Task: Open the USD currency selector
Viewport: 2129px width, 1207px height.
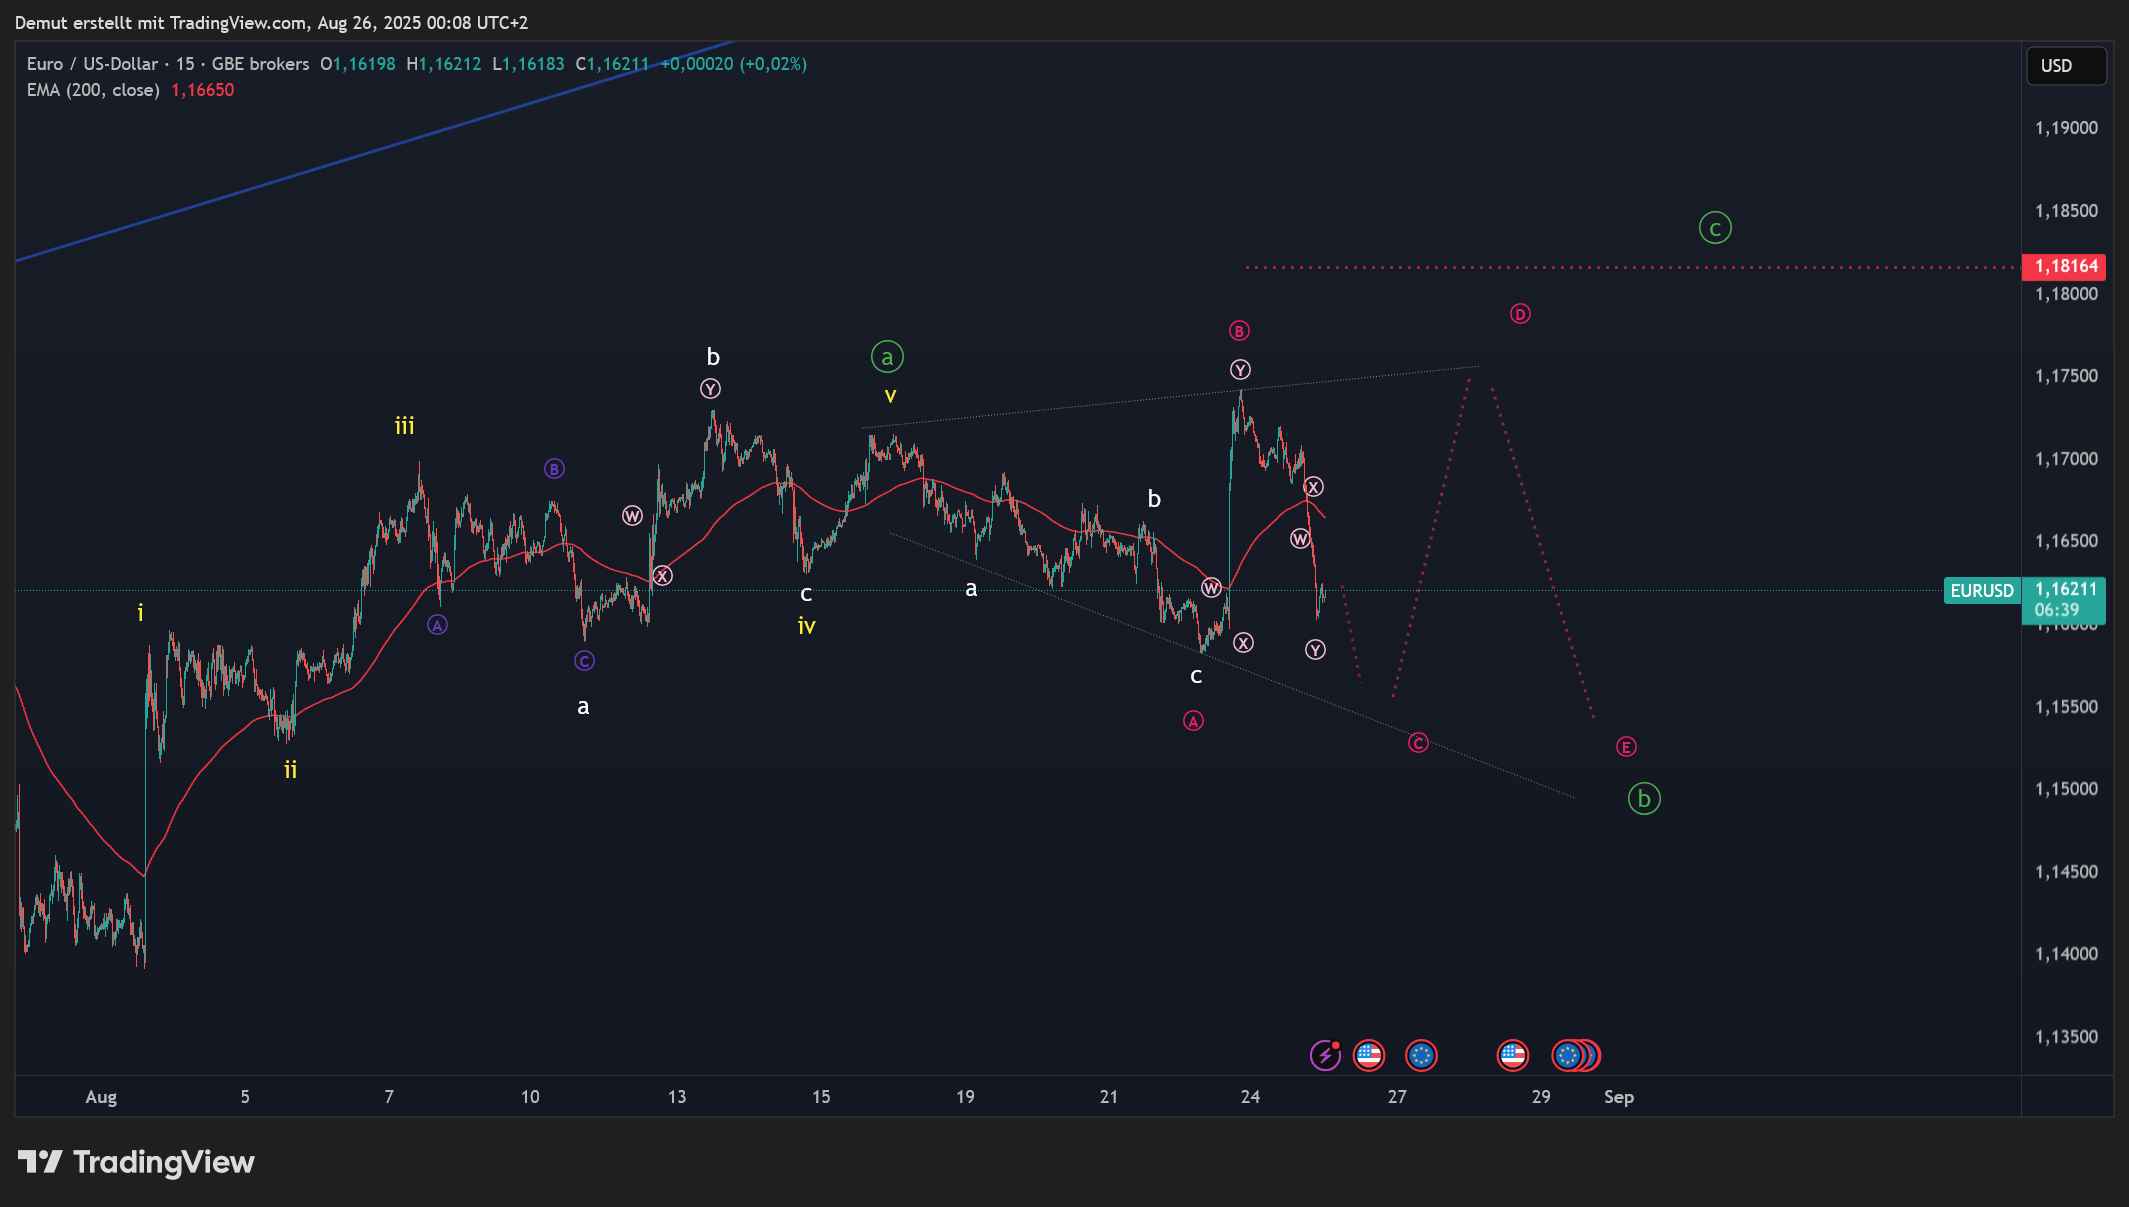Action: (2065, 66)
